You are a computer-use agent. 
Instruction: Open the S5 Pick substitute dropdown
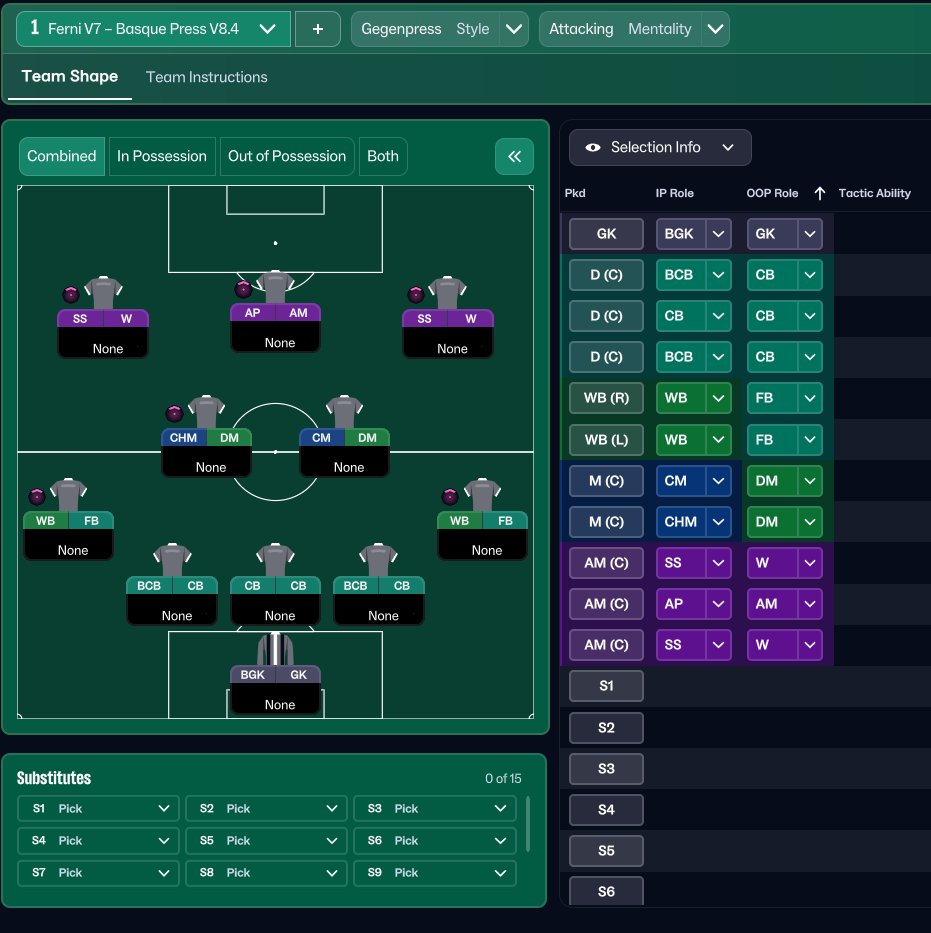pos(266,841)
